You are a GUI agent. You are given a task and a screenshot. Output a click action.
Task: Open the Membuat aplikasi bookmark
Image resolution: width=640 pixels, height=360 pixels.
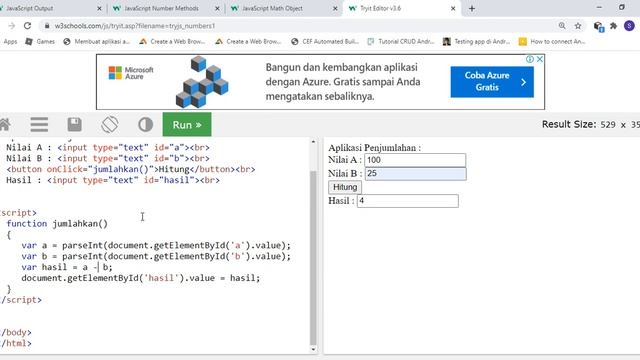pyautogui.click(x=96, y=41)
